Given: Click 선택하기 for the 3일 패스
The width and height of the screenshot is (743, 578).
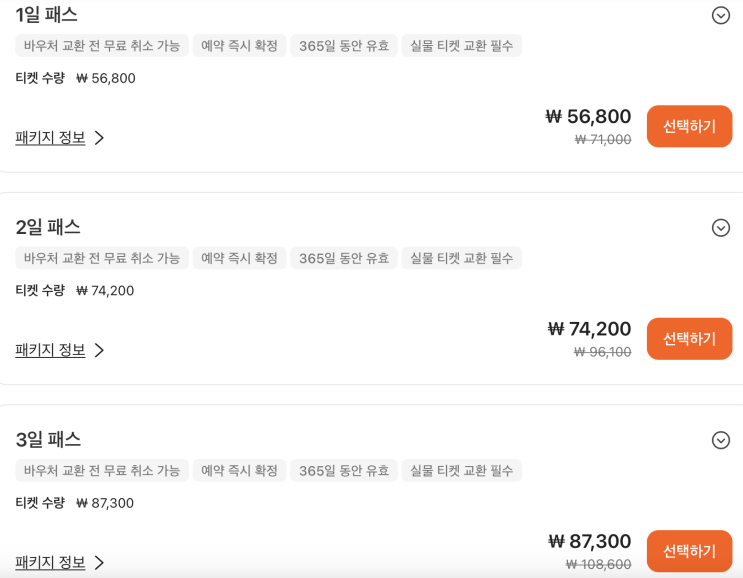Looking at the screenshot, I should point(689,551).
